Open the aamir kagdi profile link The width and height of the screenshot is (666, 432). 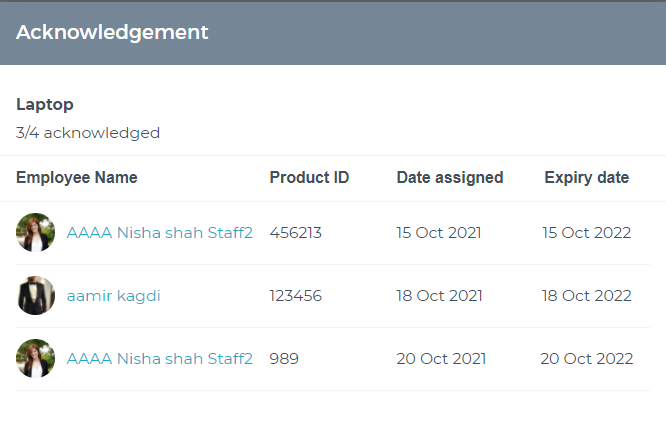tap(113, 296)
